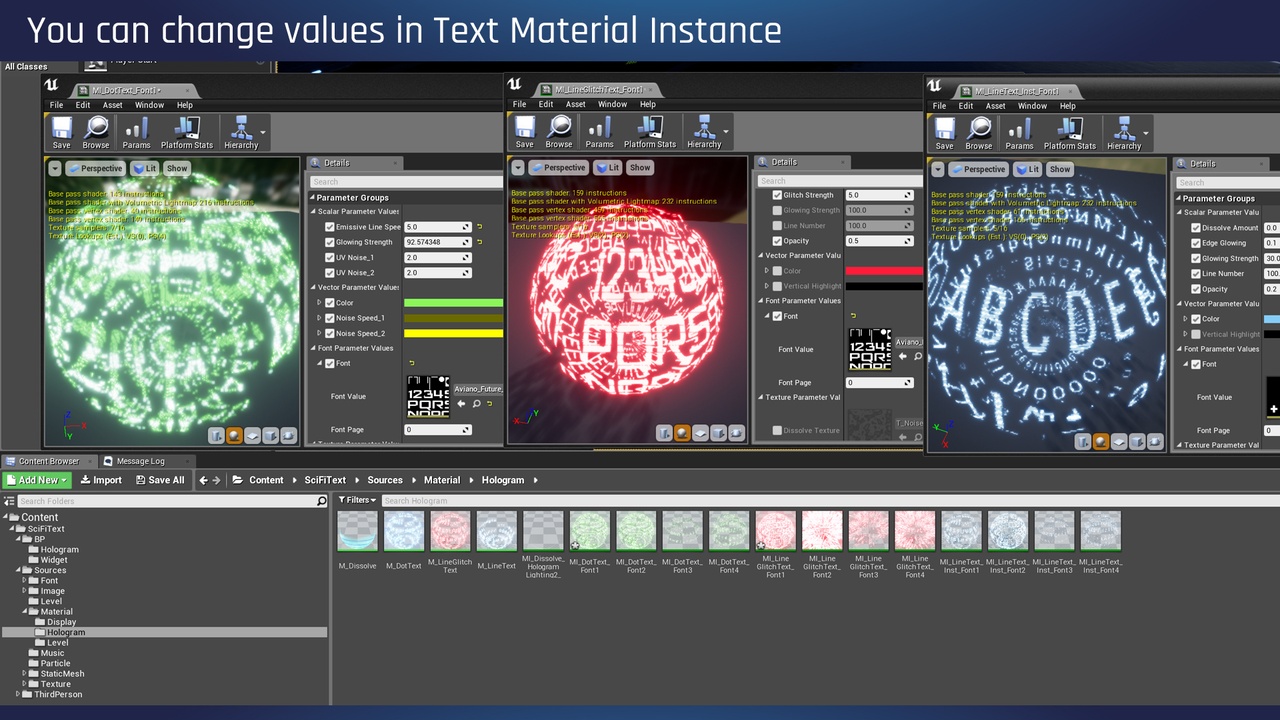The height and width of the screenshot is (720, 1280).
Task: Click Hierarchy in MI_LineText_Inst_Font1 toolbar
Action: (1124, 133)
